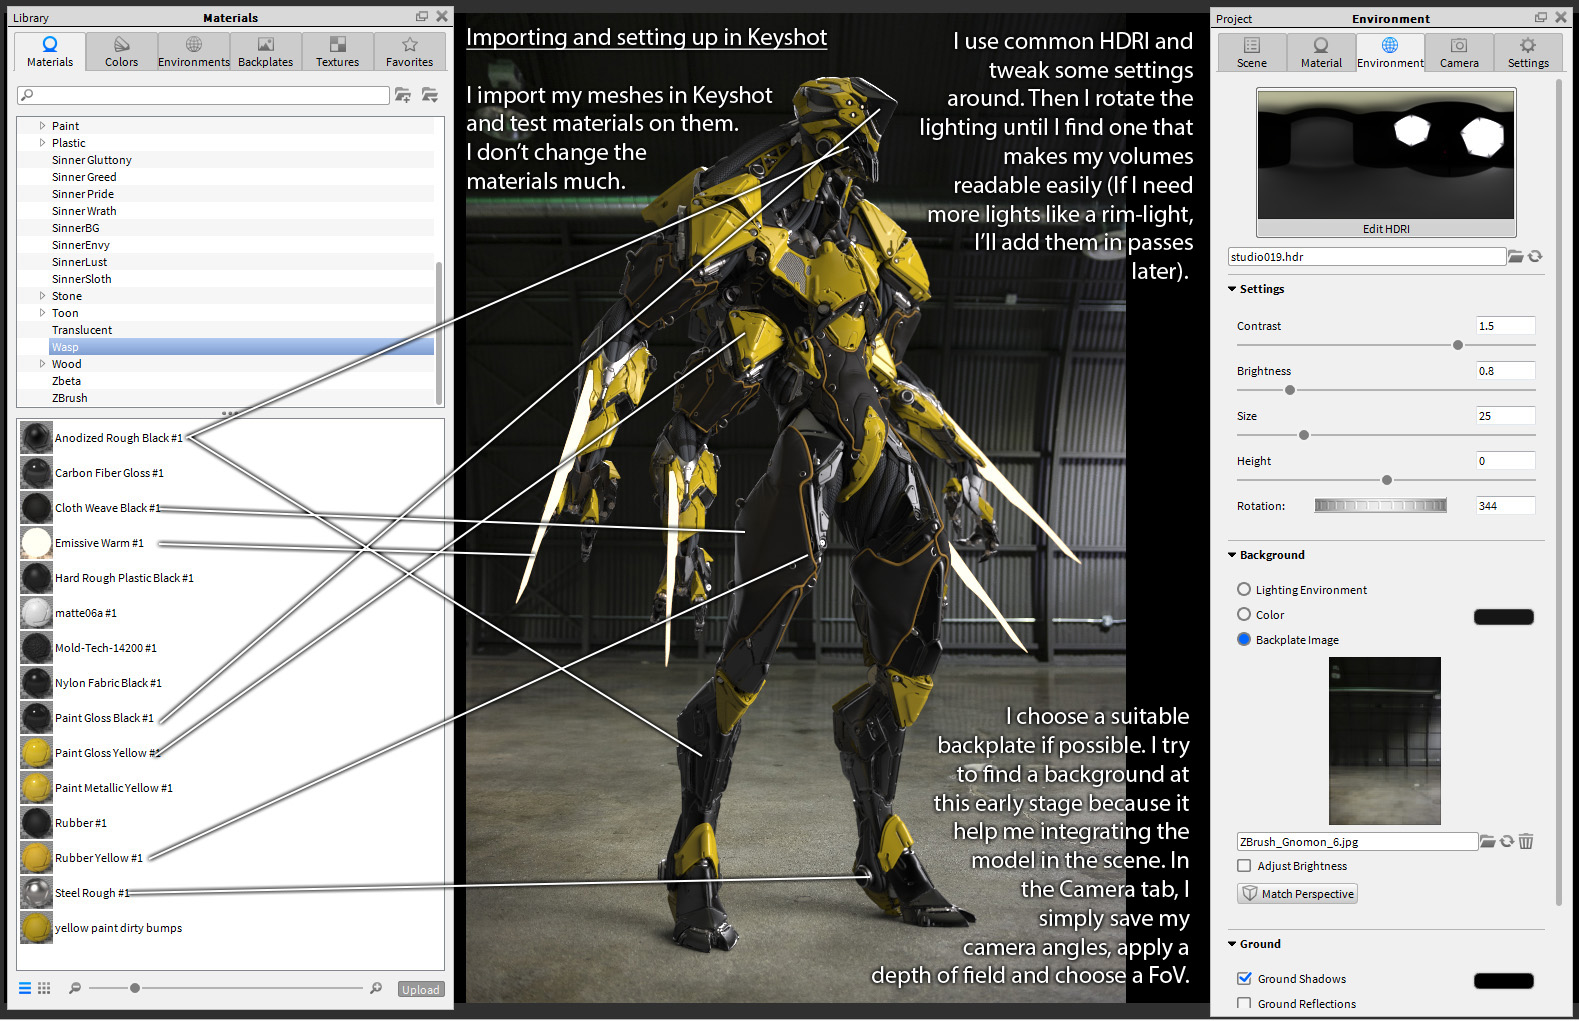Click the Contrast slider handle
Image resolution: width=1579 pixels, height=1021 pixels.
coord(1457,345)
